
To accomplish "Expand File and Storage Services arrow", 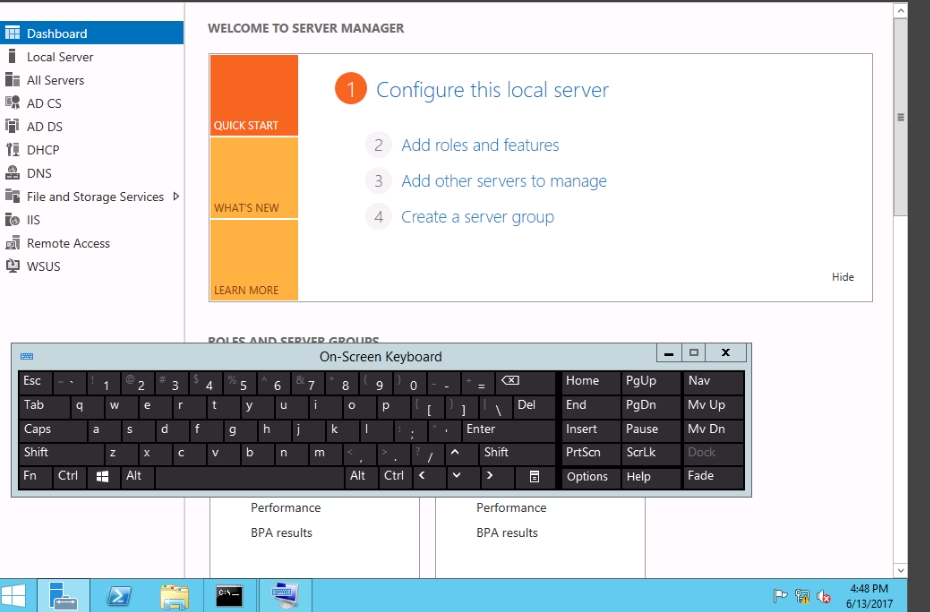I will pos(176,196).
